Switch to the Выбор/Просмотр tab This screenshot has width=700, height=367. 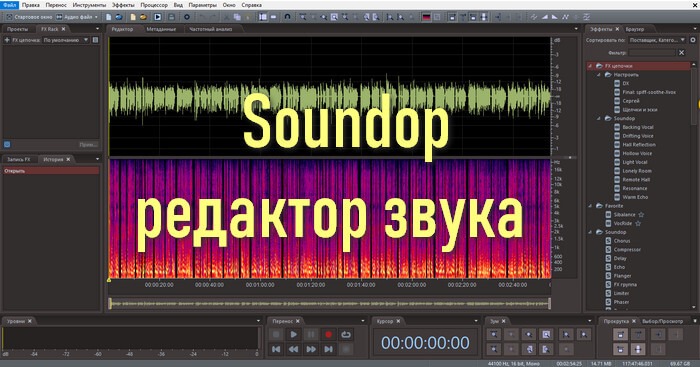pyautogui.click(x=662, y=321)
